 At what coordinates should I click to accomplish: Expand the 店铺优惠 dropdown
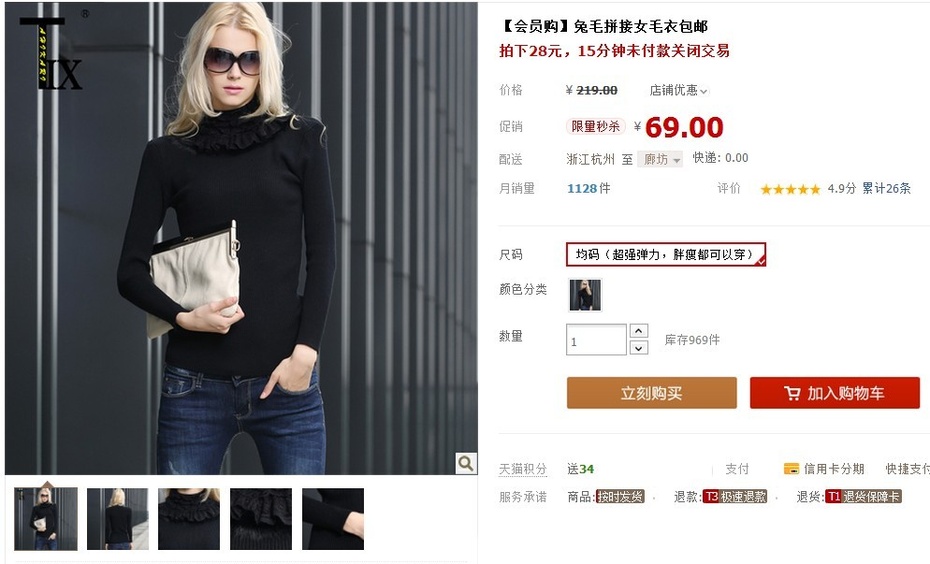[679, 90]
